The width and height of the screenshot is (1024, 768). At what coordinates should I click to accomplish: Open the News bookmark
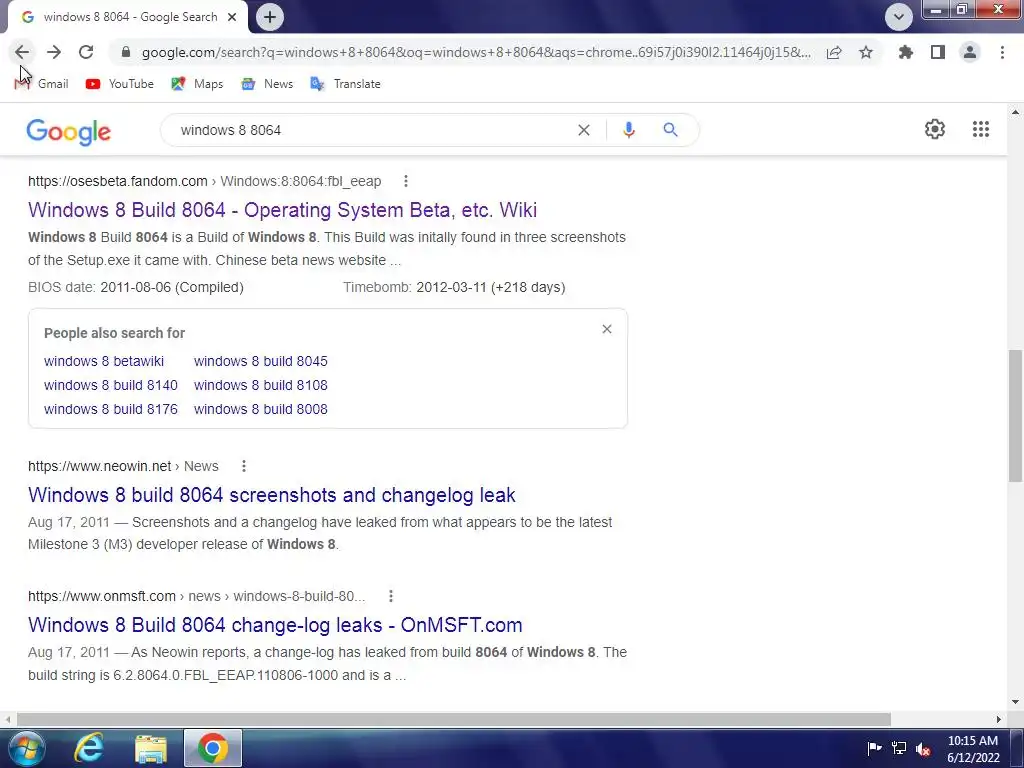click(267, 84)
